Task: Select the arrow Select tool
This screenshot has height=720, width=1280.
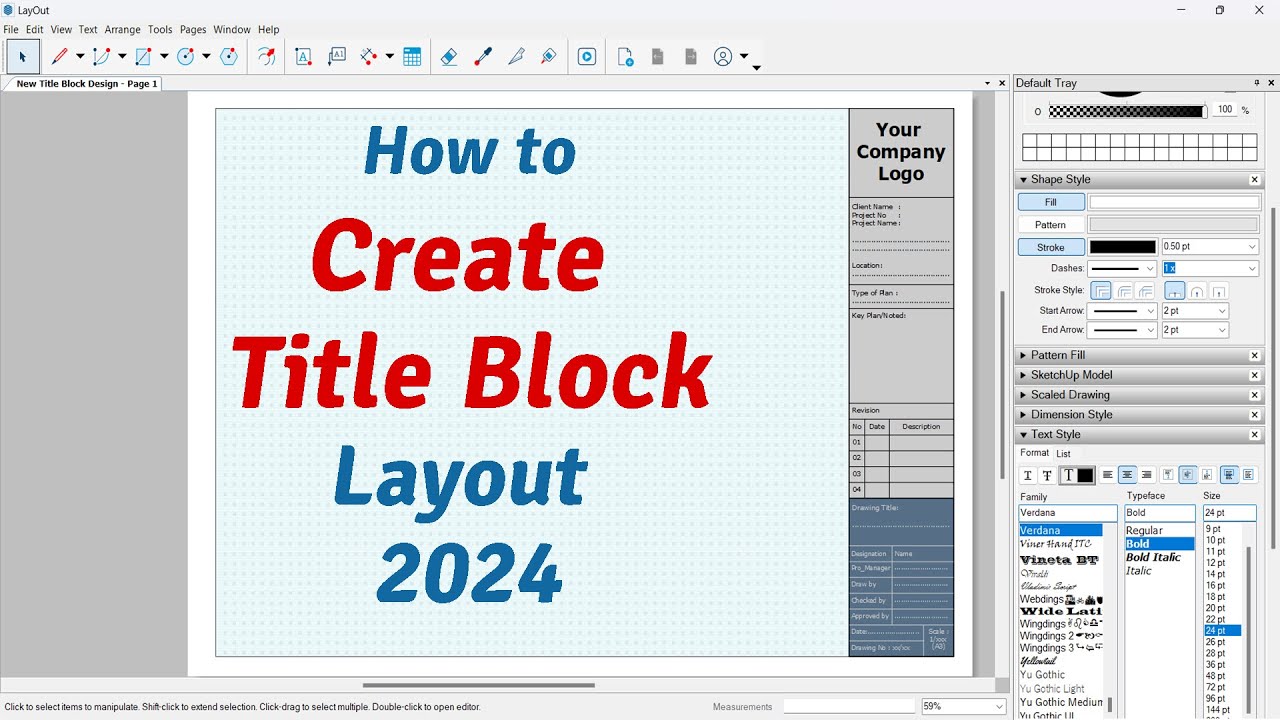Action: (23, 57)
